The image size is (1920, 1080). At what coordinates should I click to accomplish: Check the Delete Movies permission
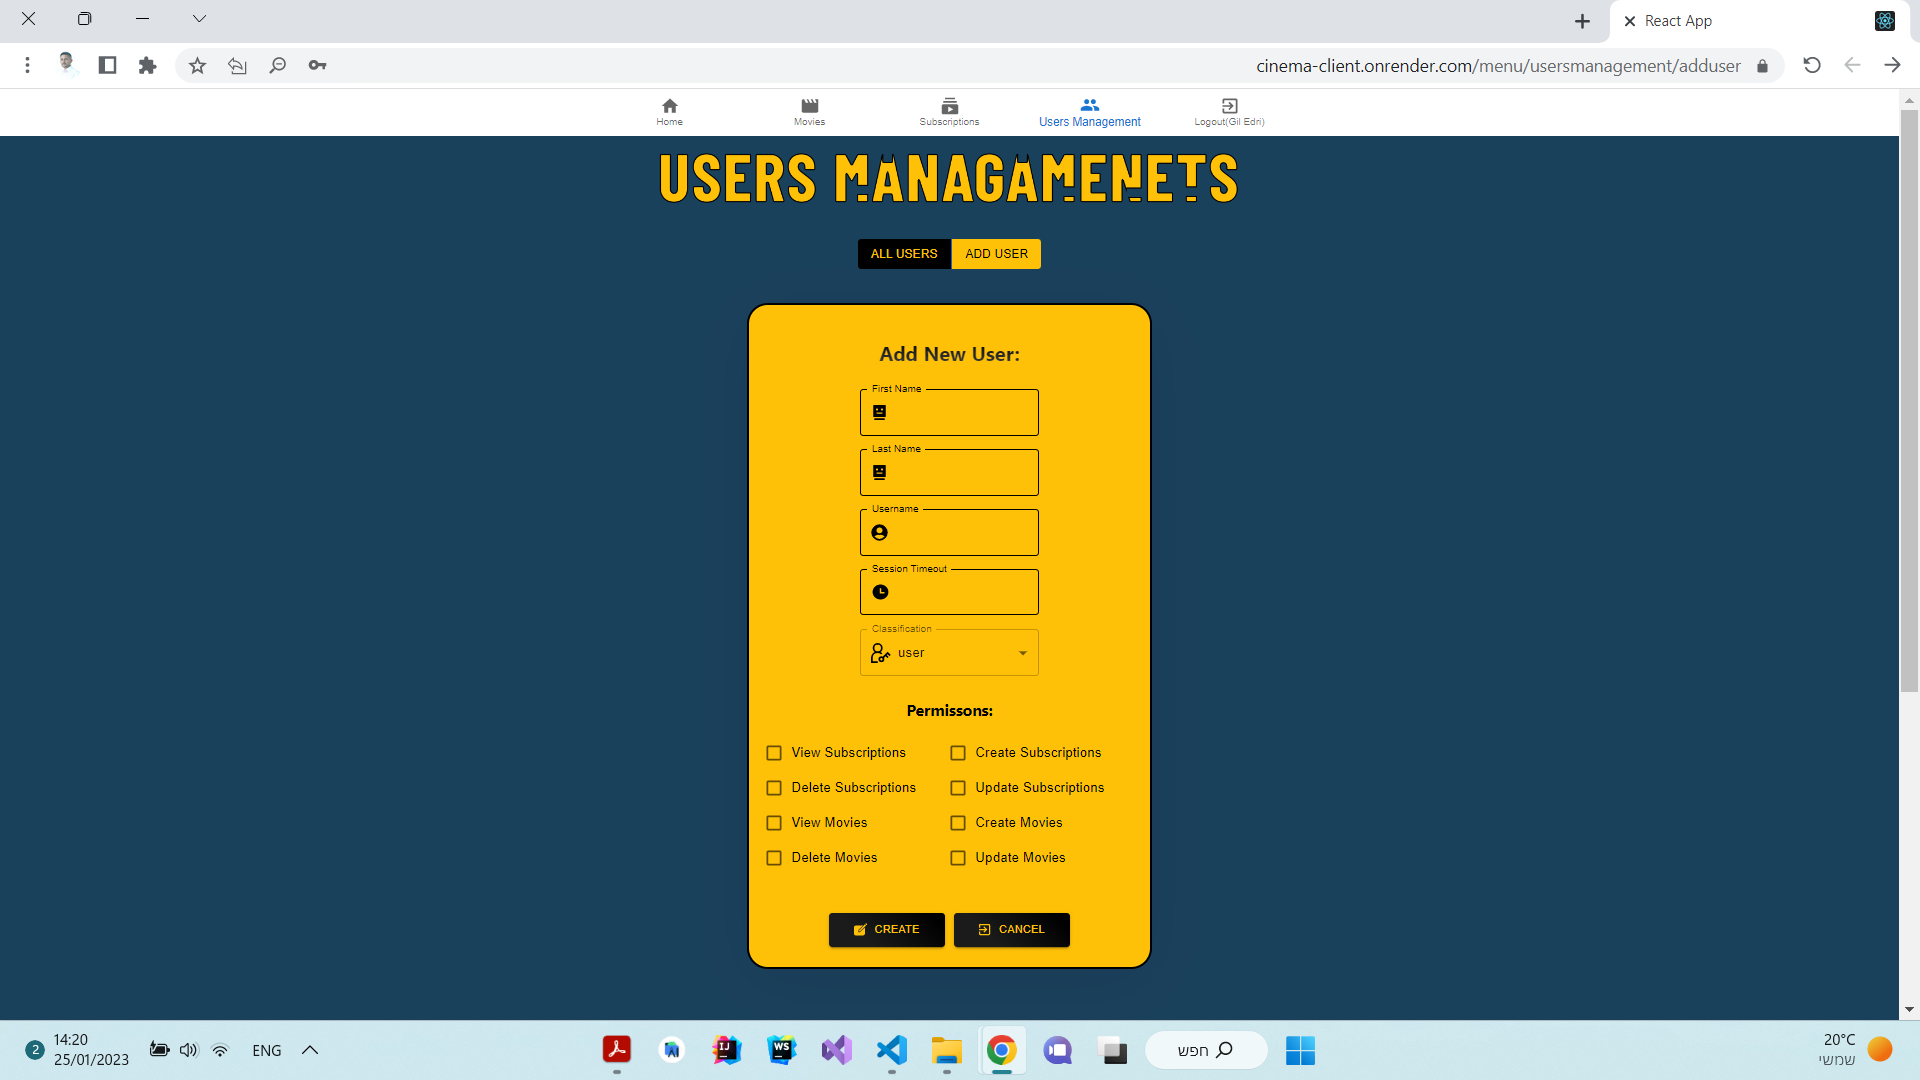[x=773, y=857]
